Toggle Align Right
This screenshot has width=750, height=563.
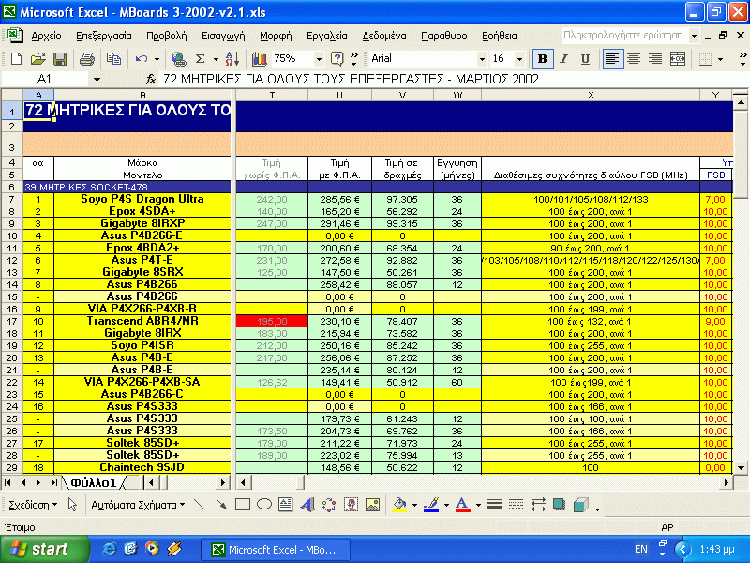click(655, 59)
